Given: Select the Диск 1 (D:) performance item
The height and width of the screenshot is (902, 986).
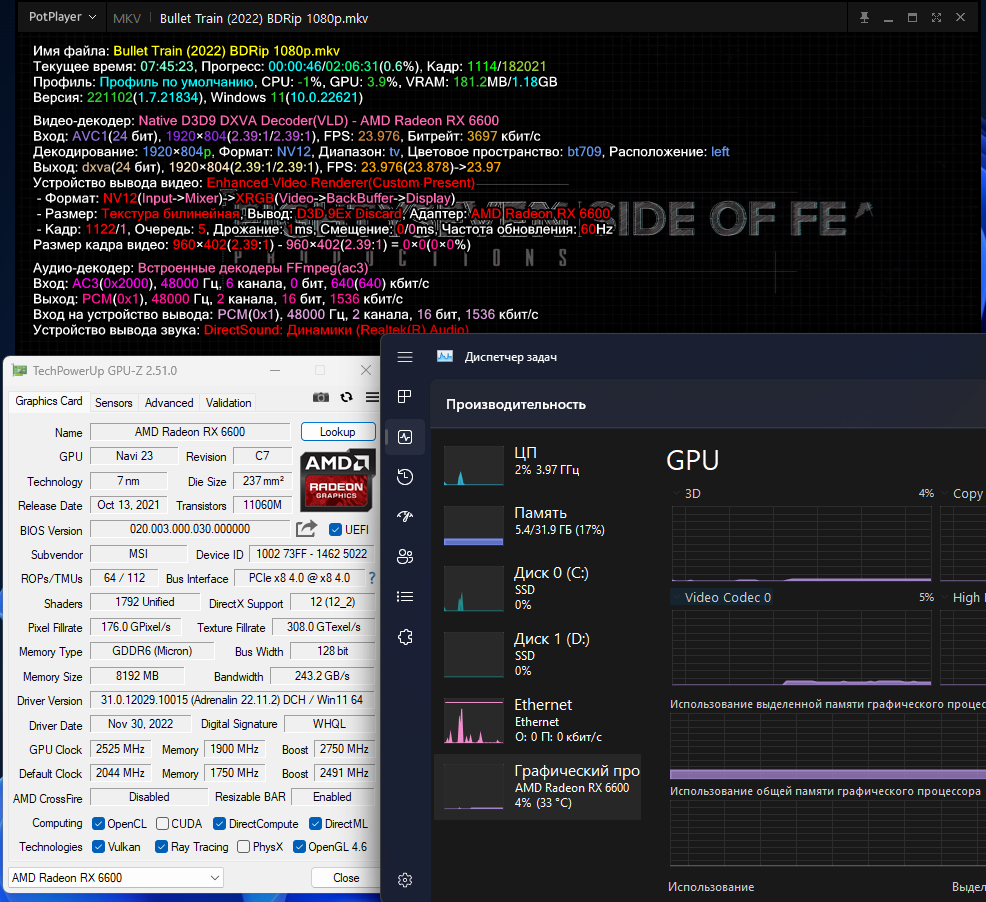Looking at the screenshot, I should [x=538, y=655].
